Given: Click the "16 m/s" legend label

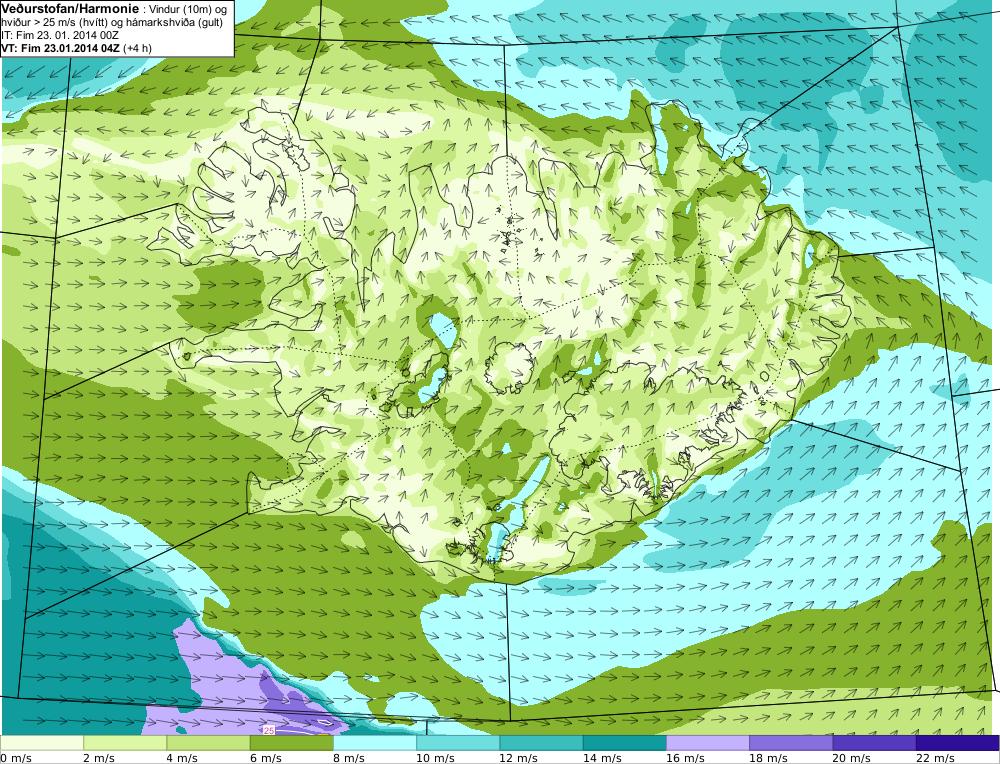Looking at the screenshot, I should (x=686, y=758).
